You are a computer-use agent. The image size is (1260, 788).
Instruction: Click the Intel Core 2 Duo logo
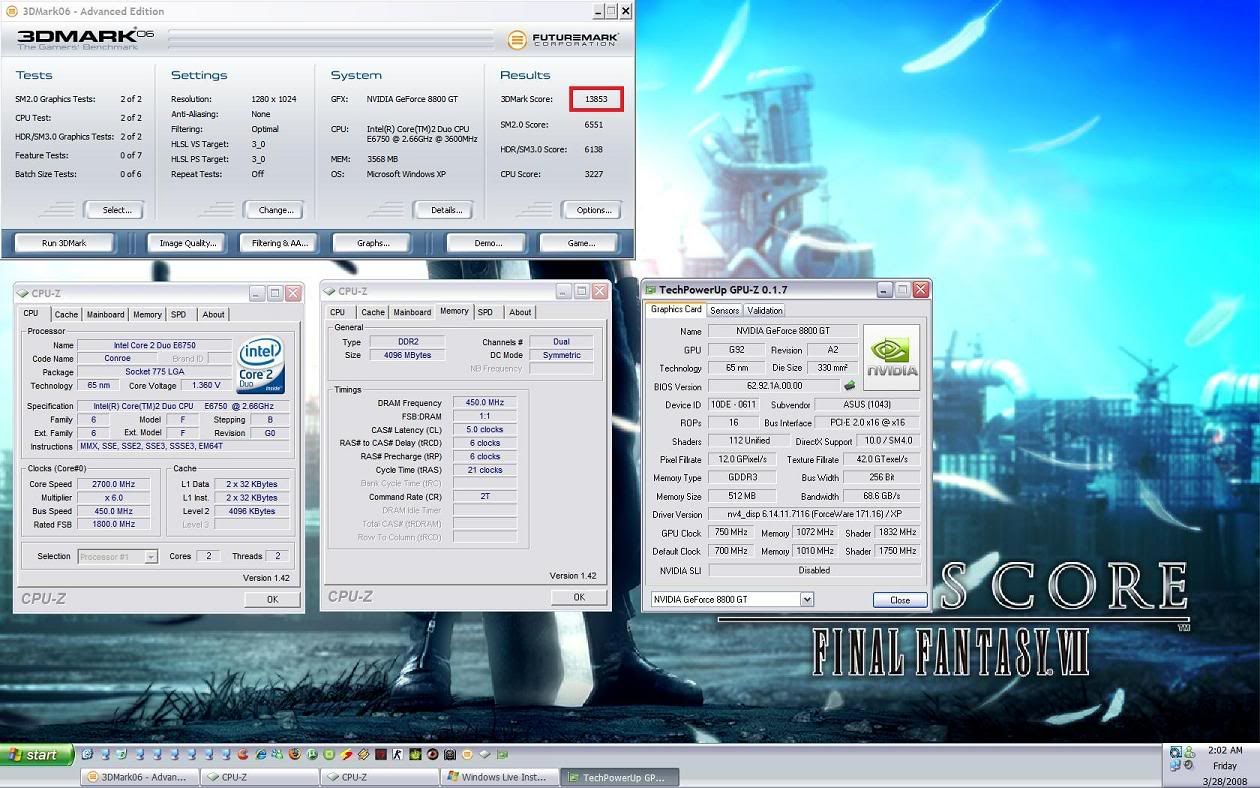coord(260,364)
